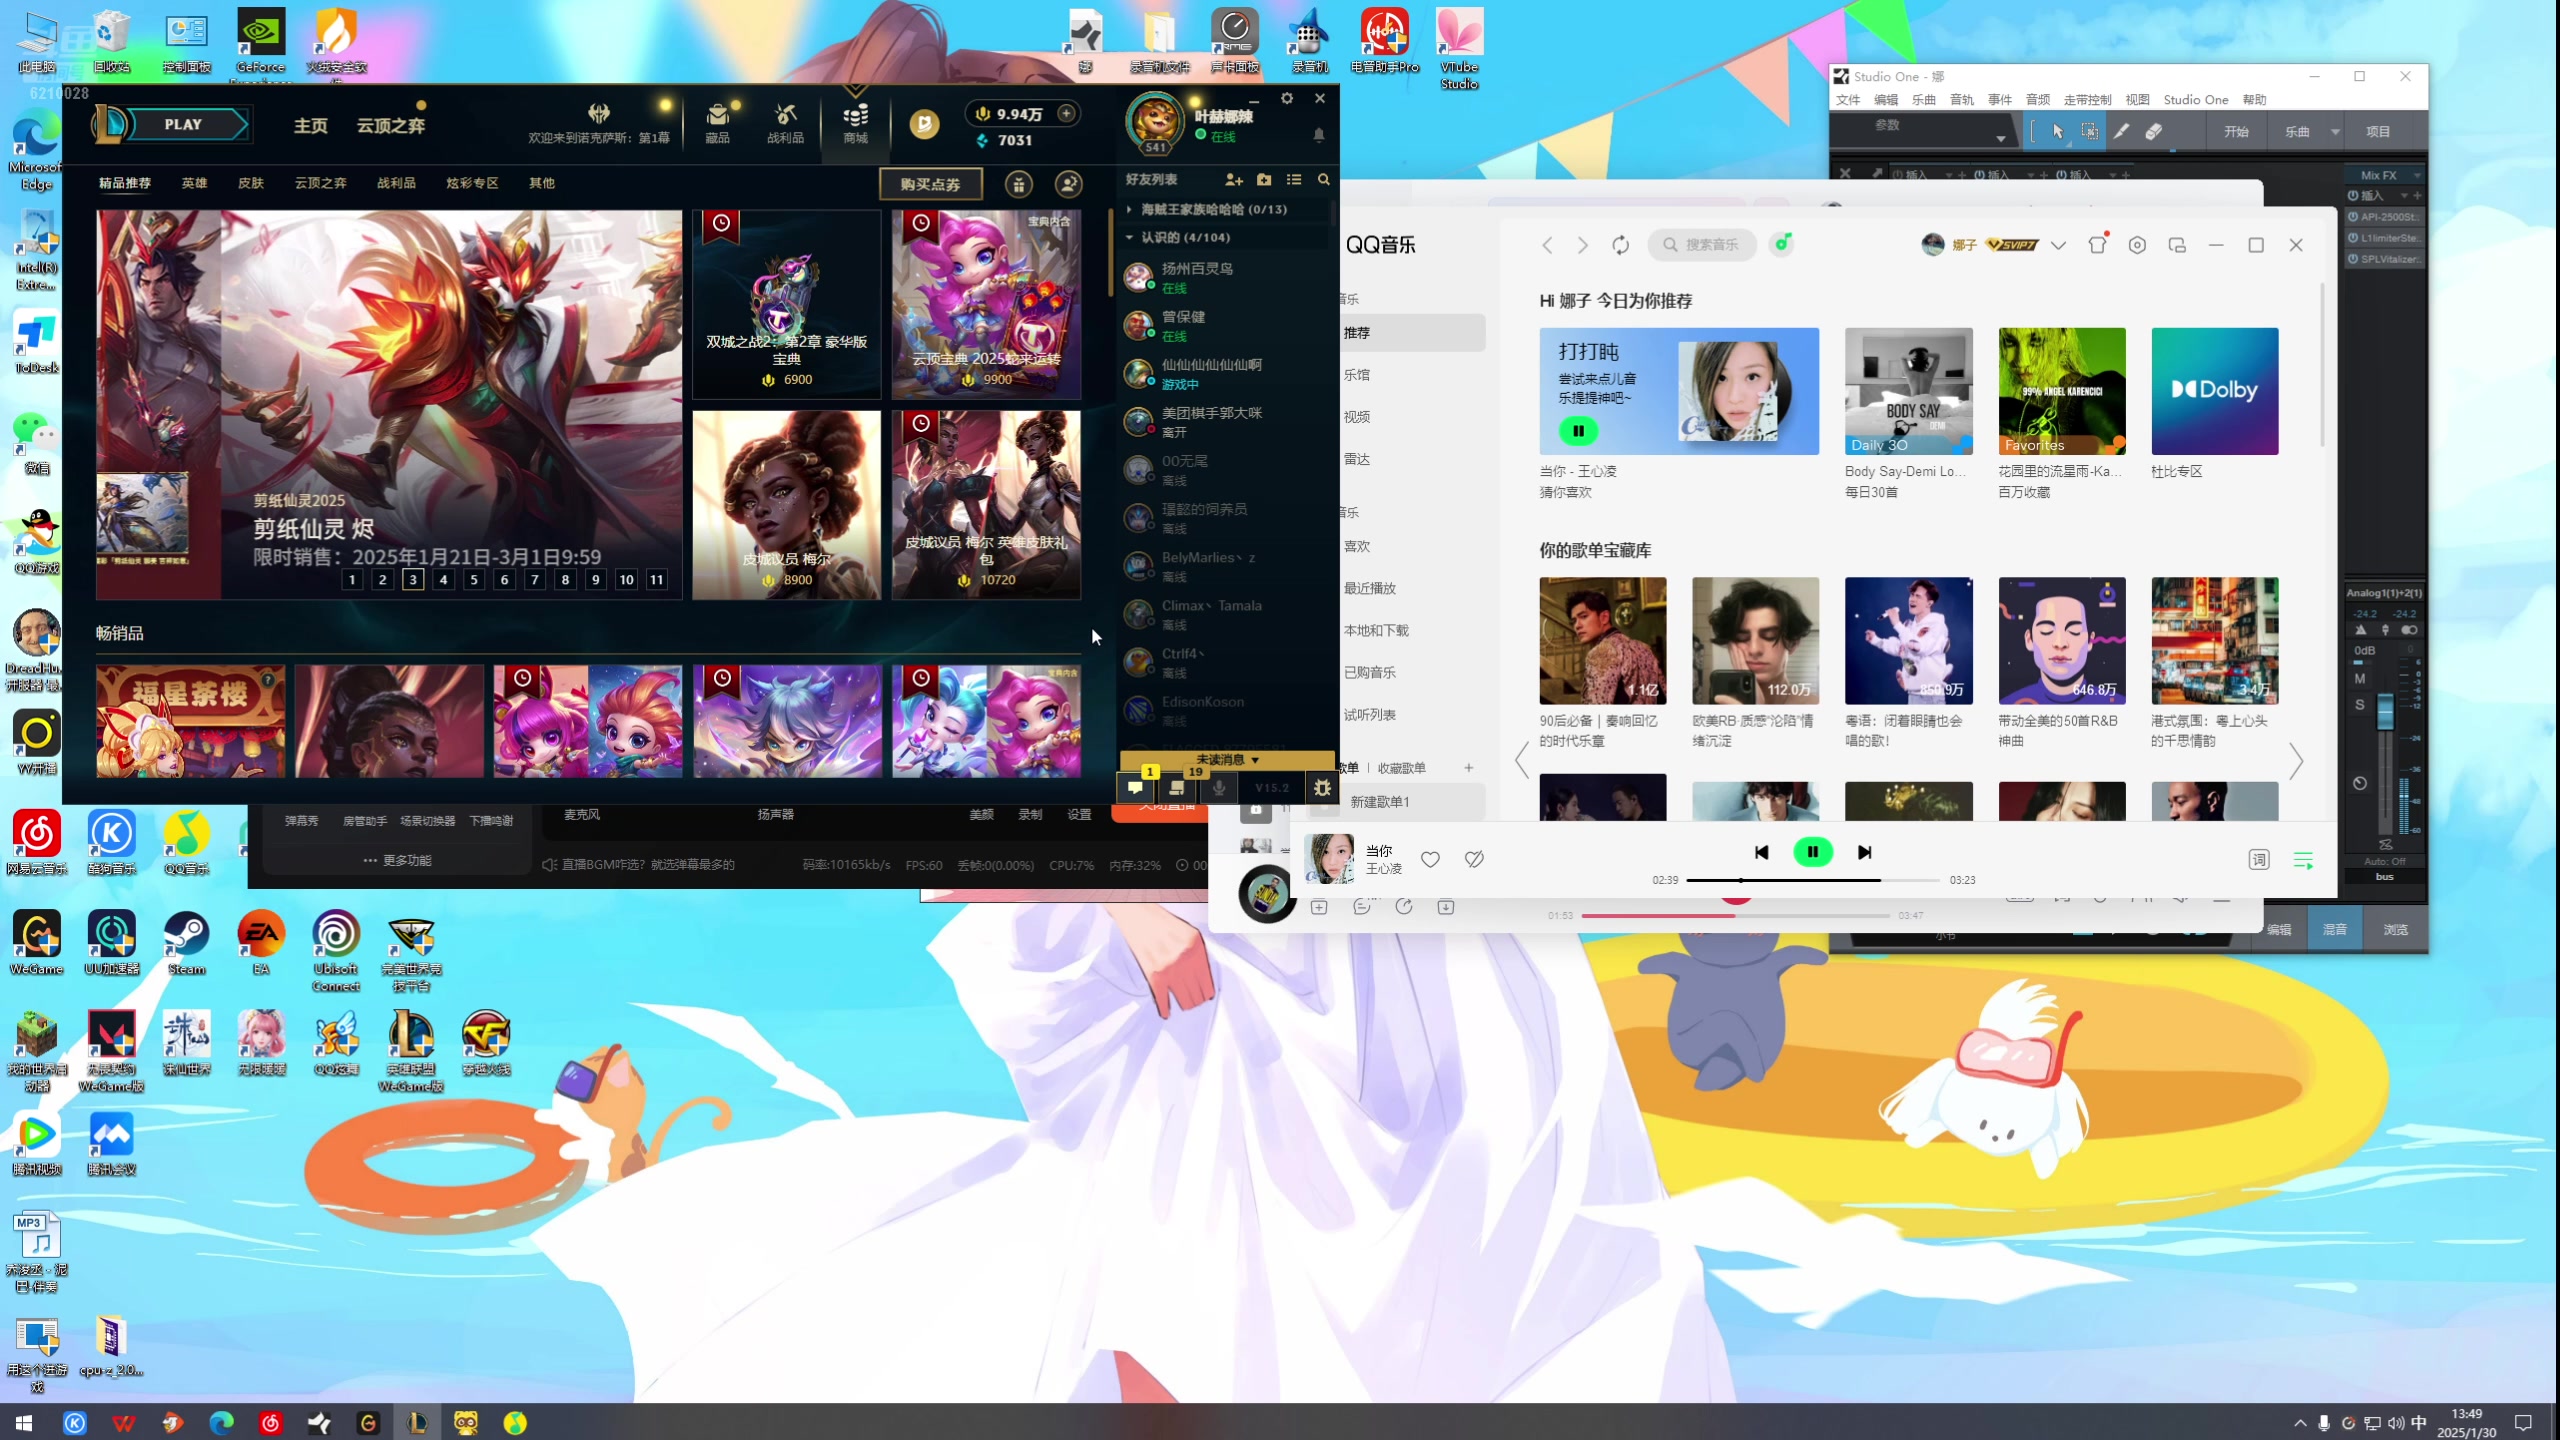Create a new friend folder in League
Image resolution: width=2560 pixels, height=1440 pixels.
[x=1264, y=180]
